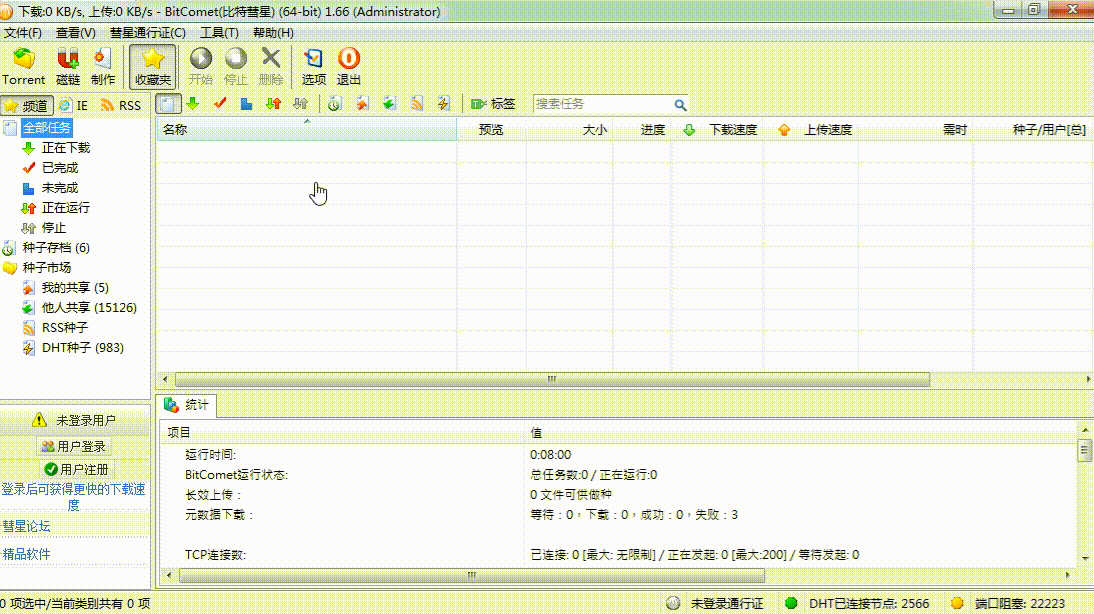
Task: Filter by stopped tasks gray arrows icon
Action: click(301, 104)
